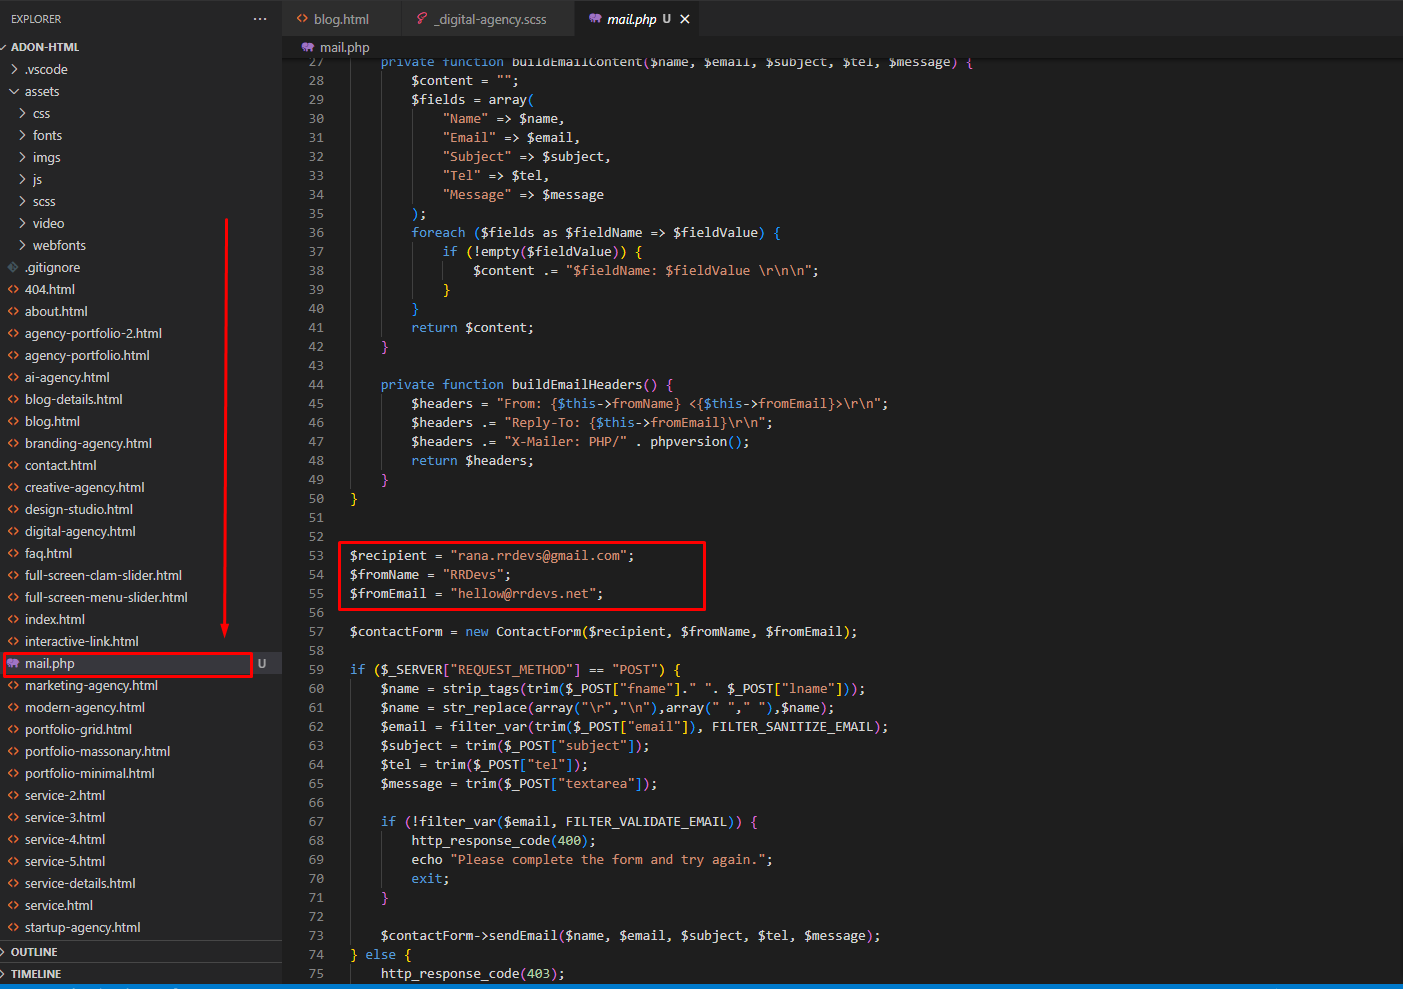Click the Explorer more actions ellipsis icon
This screenshot has width=1403, height=989.
point(260,19)
